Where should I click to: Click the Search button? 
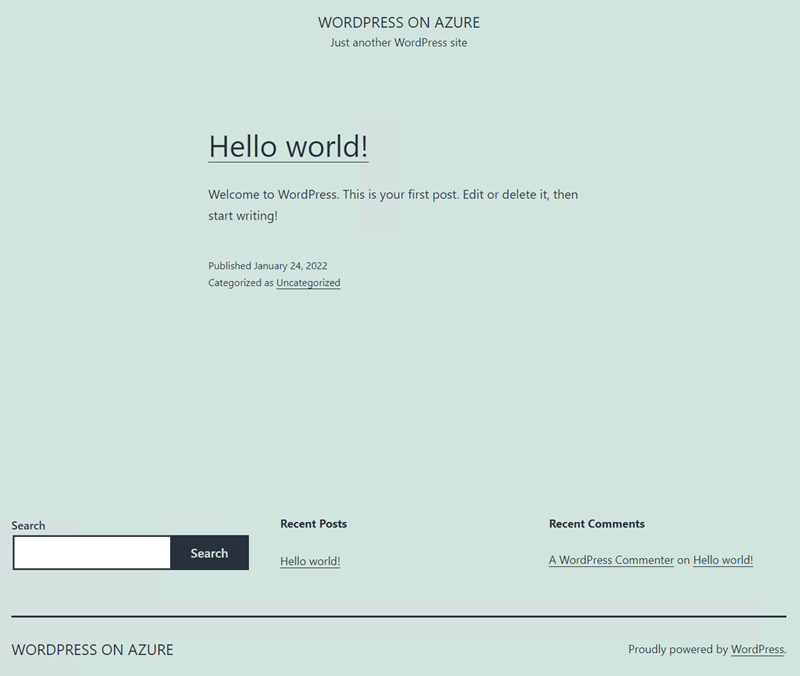209,552
